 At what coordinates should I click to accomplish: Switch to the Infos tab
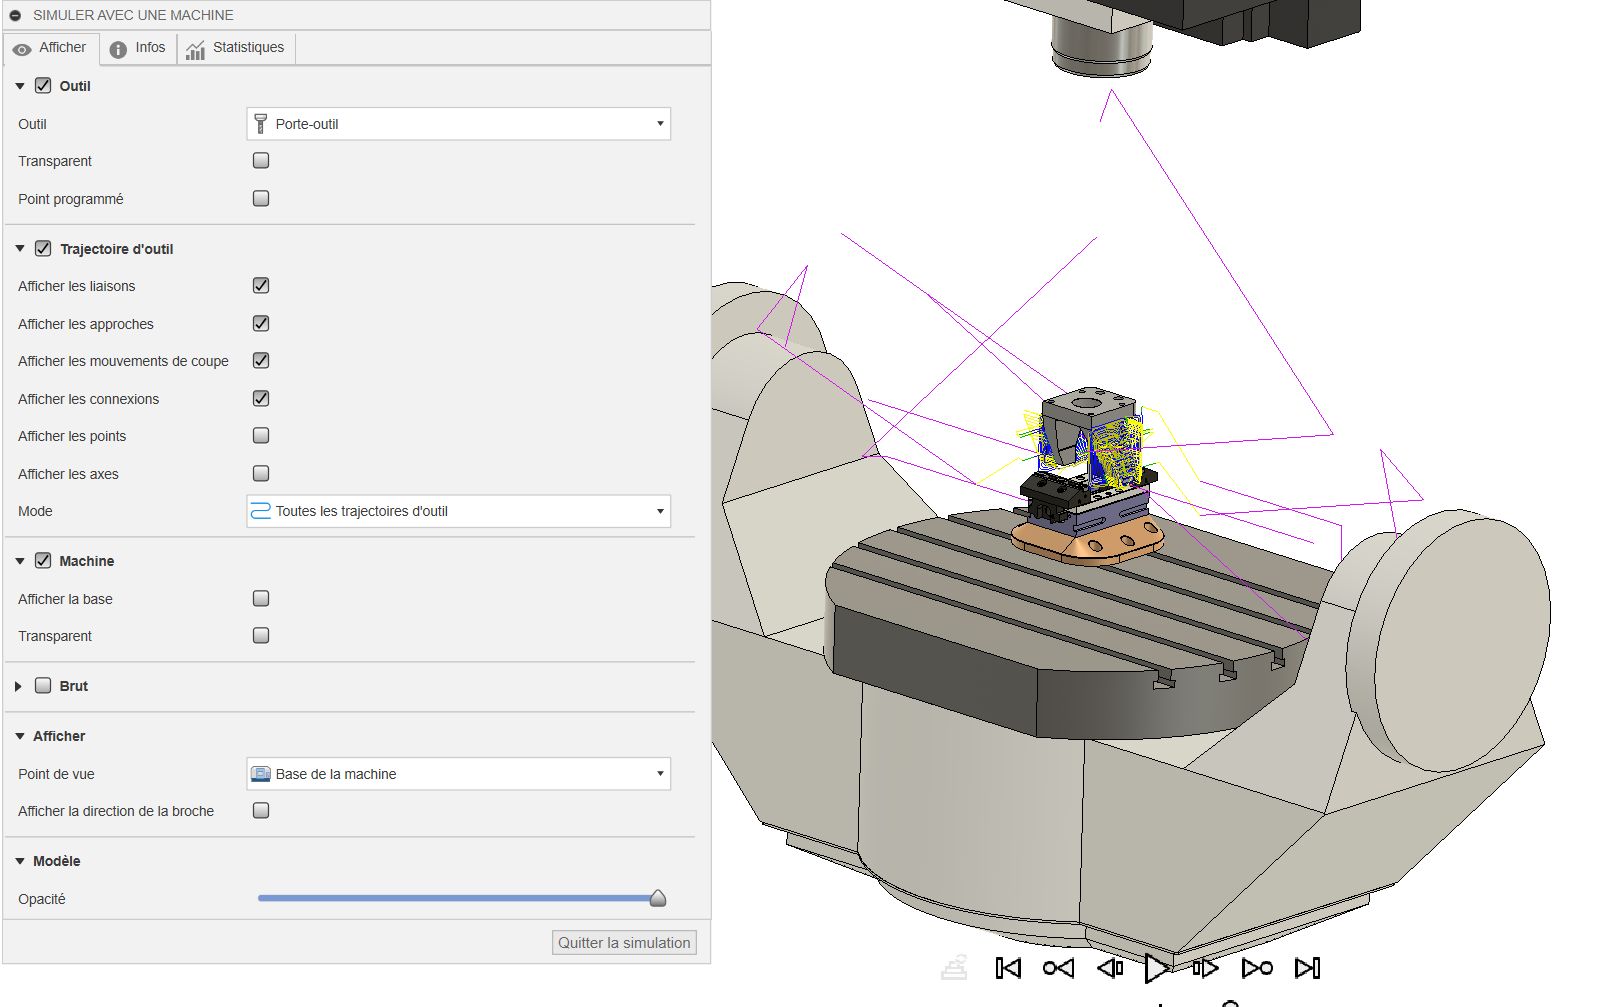[138, 48]
